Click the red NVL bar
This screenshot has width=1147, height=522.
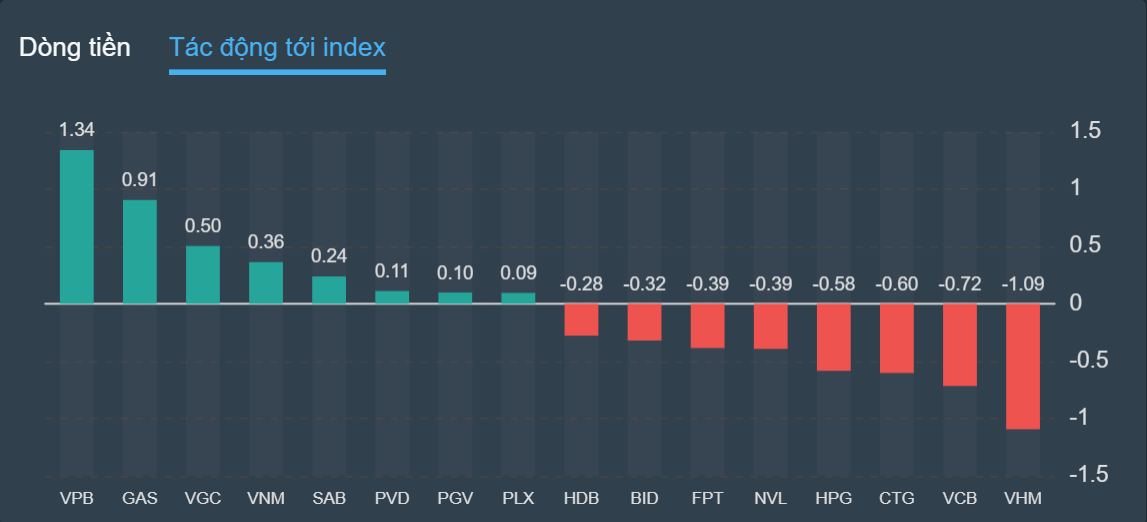point(771,325)
